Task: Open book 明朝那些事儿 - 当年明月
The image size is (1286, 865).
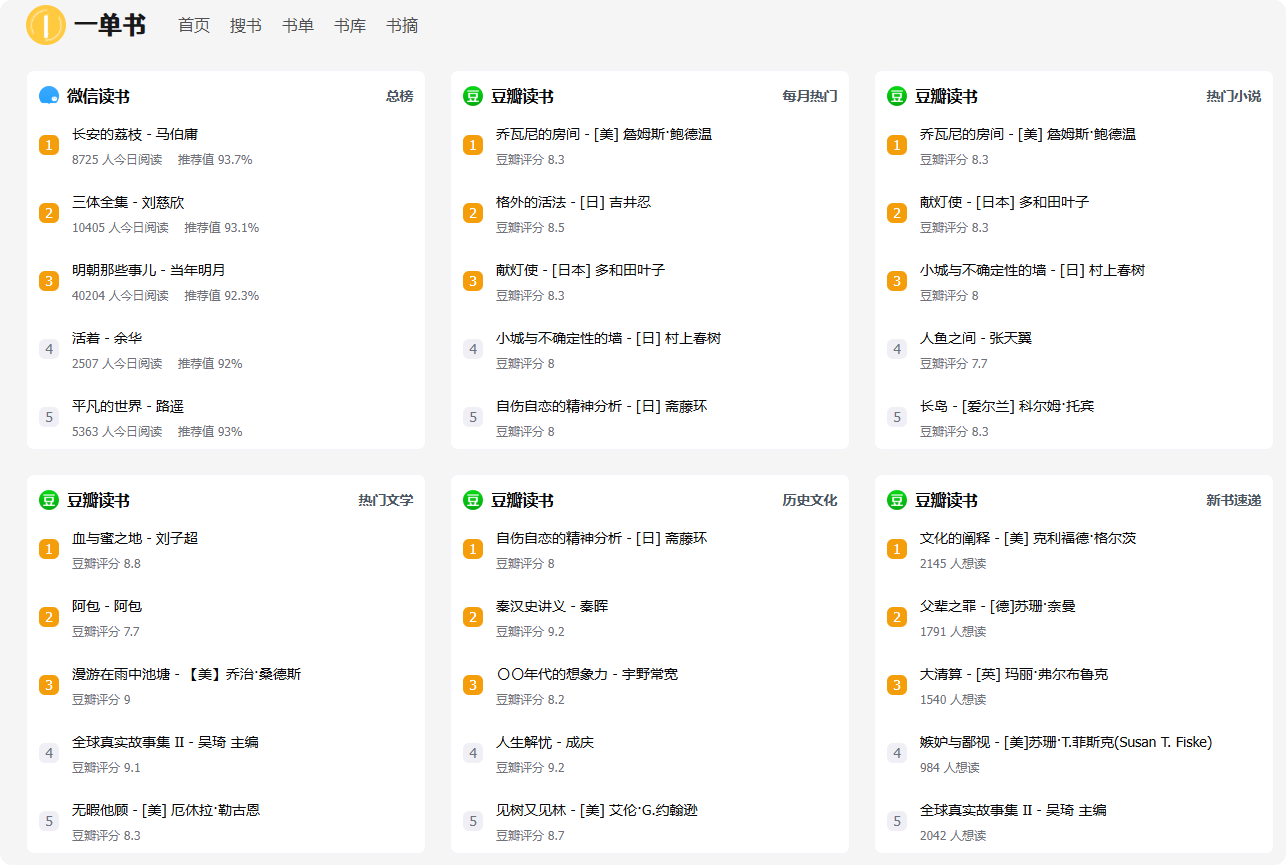Action: click(149, 270)
